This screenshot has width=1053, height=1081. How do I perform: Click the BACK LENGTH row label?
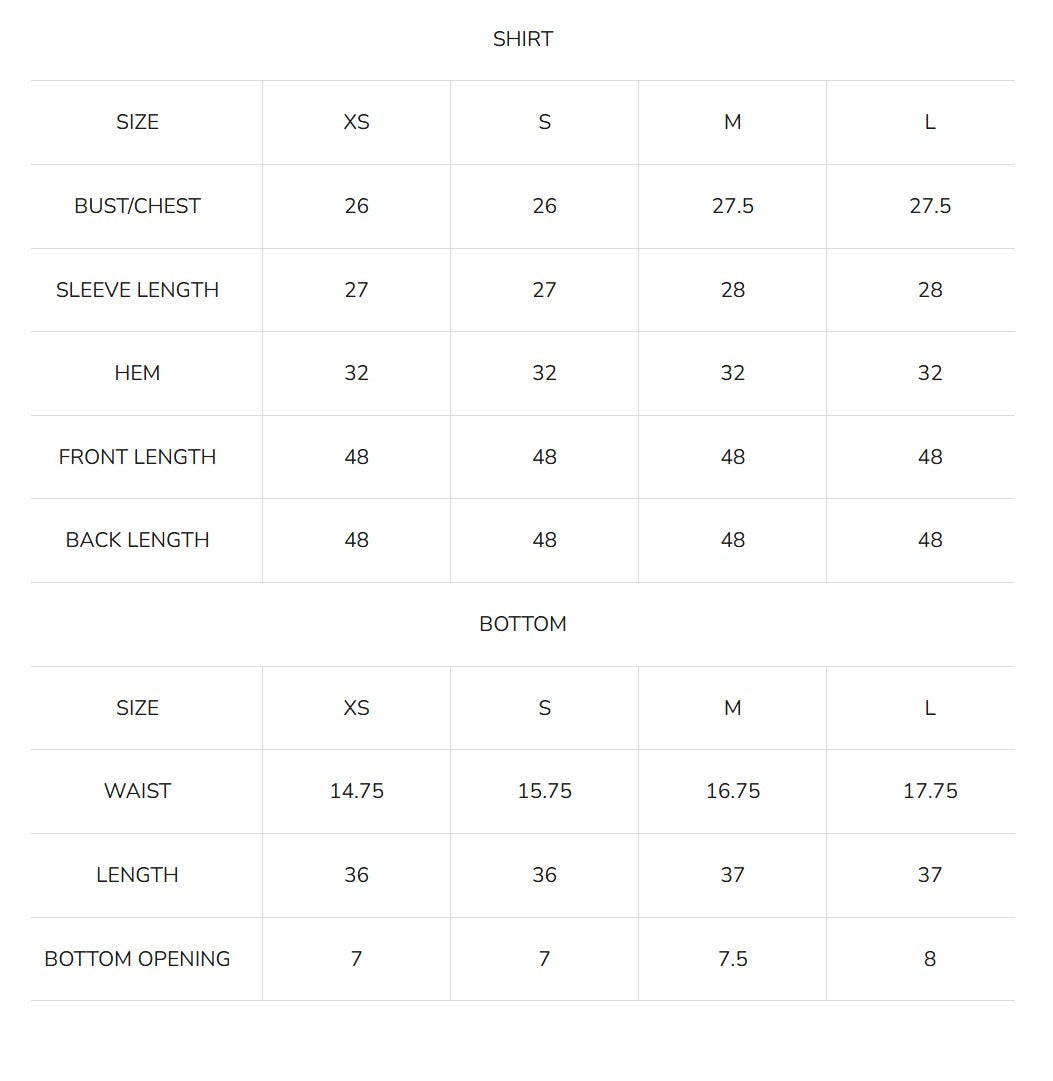[137, 540]
